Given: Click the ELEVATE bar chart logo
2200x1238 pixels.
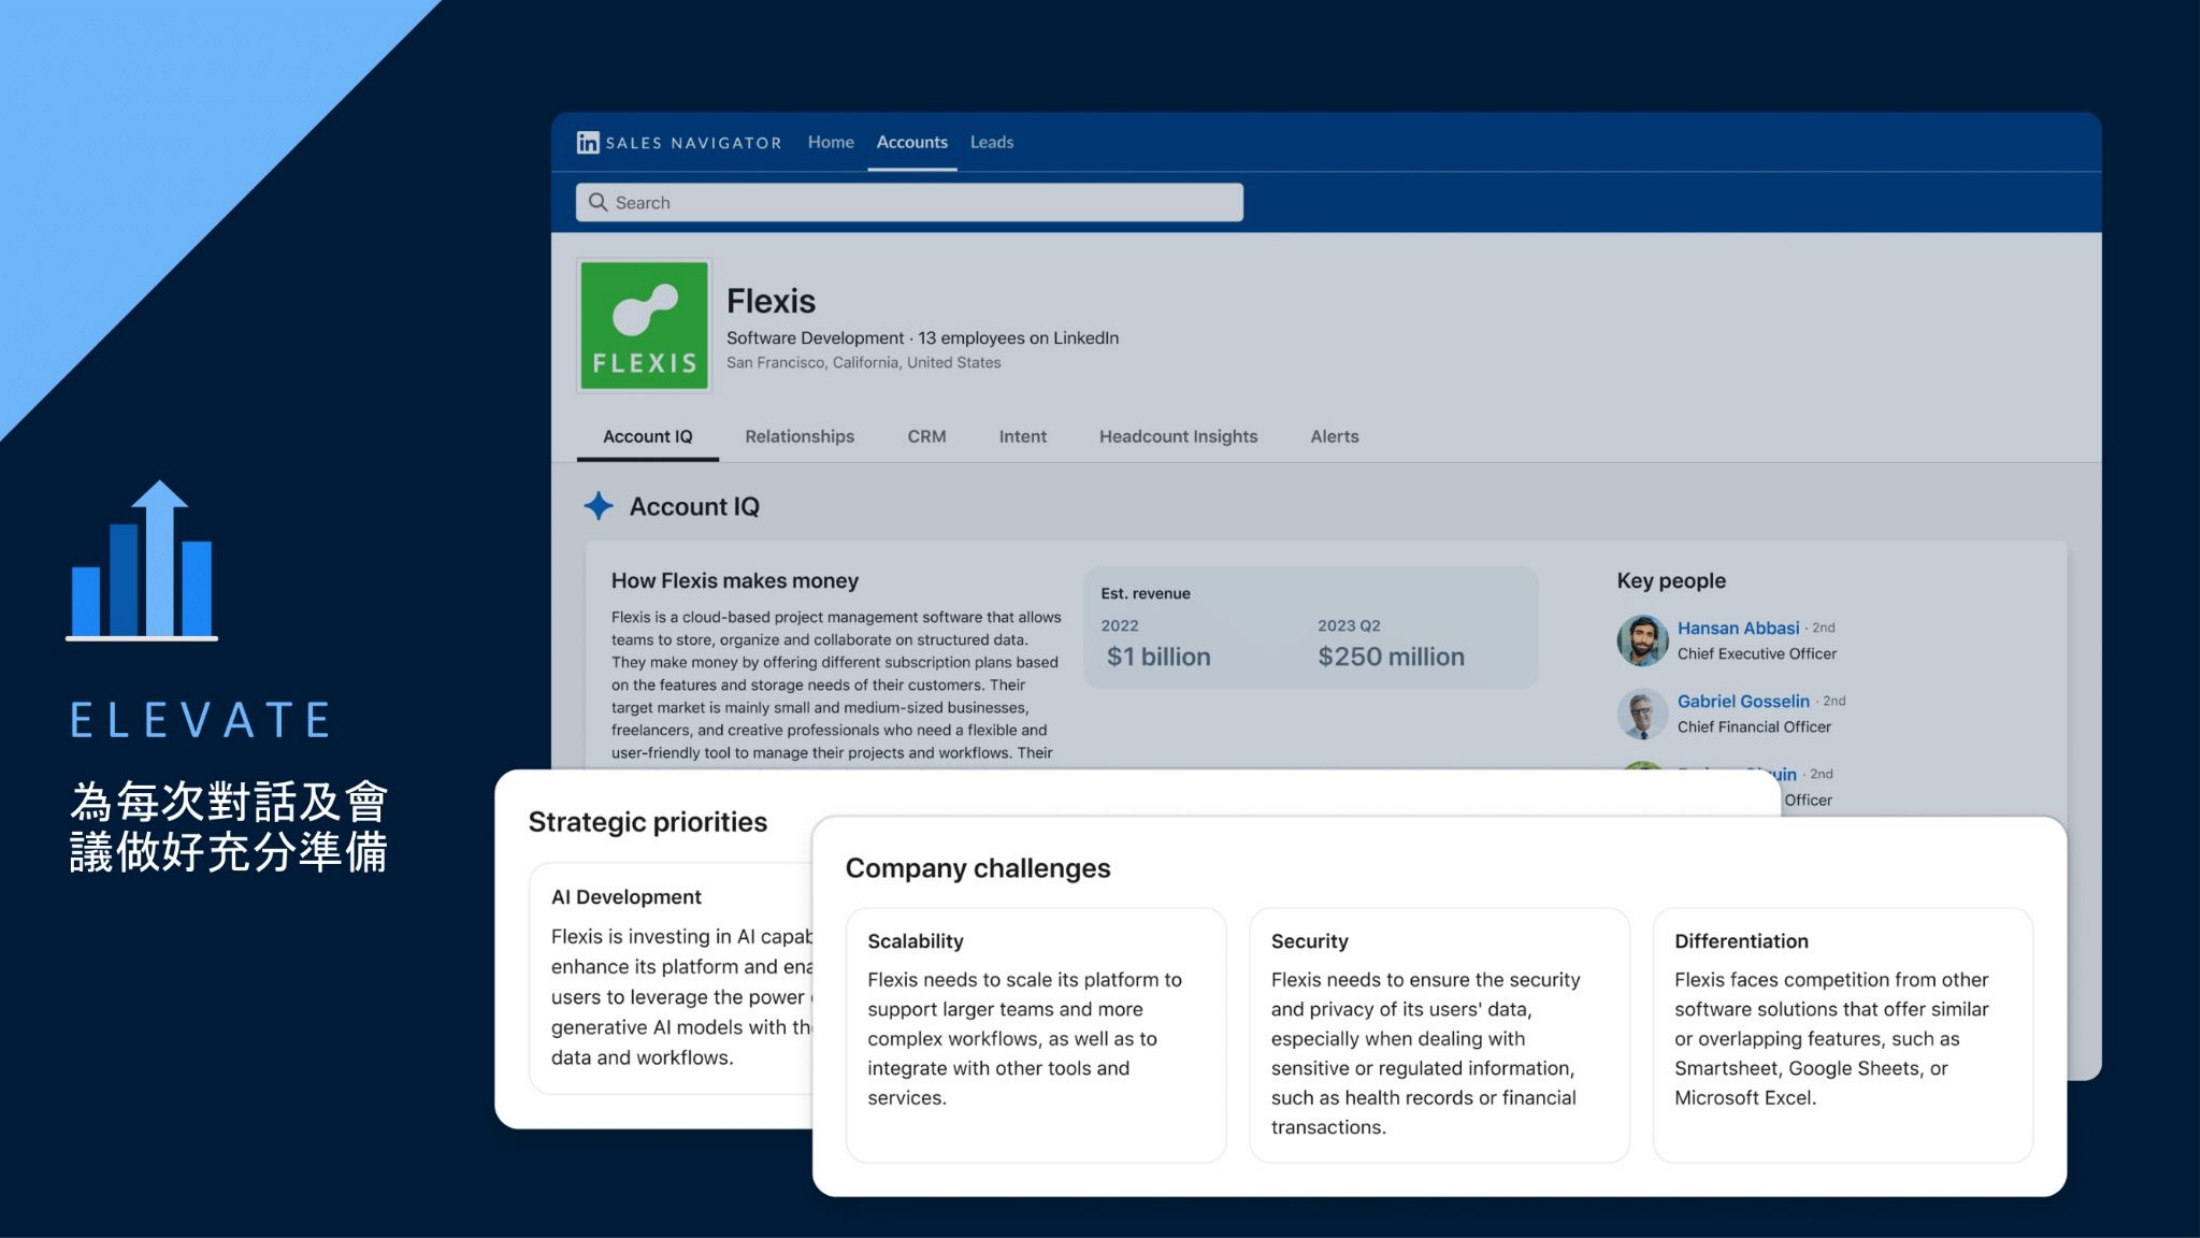Looking at the screenshot, I should pyautogui.click(x=142, y=560).
